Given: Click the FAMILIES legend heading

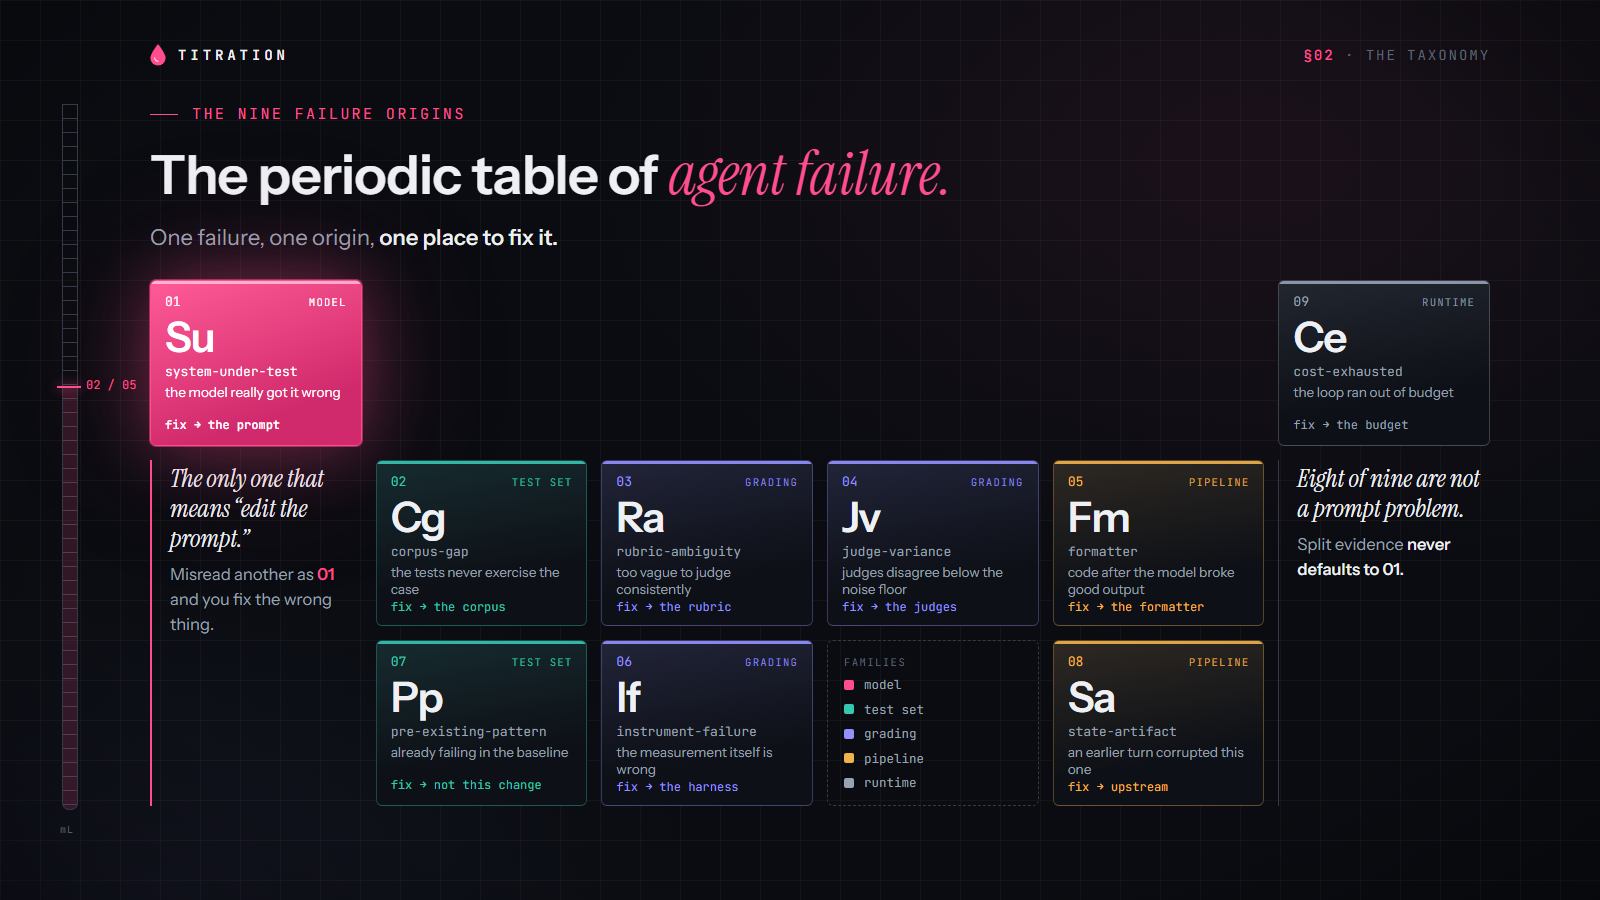Looking at the screenshot, I should point(874,662).
